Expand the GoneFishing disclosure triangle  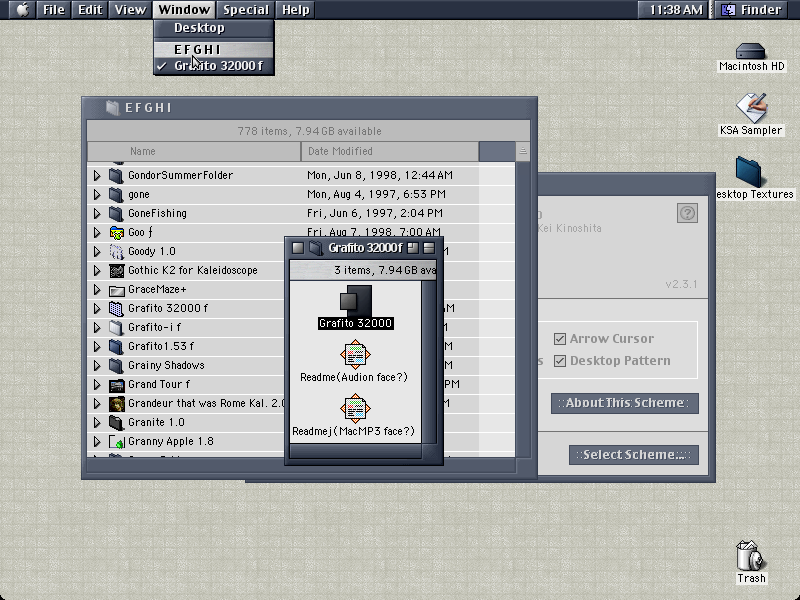(x=97, y=213)
